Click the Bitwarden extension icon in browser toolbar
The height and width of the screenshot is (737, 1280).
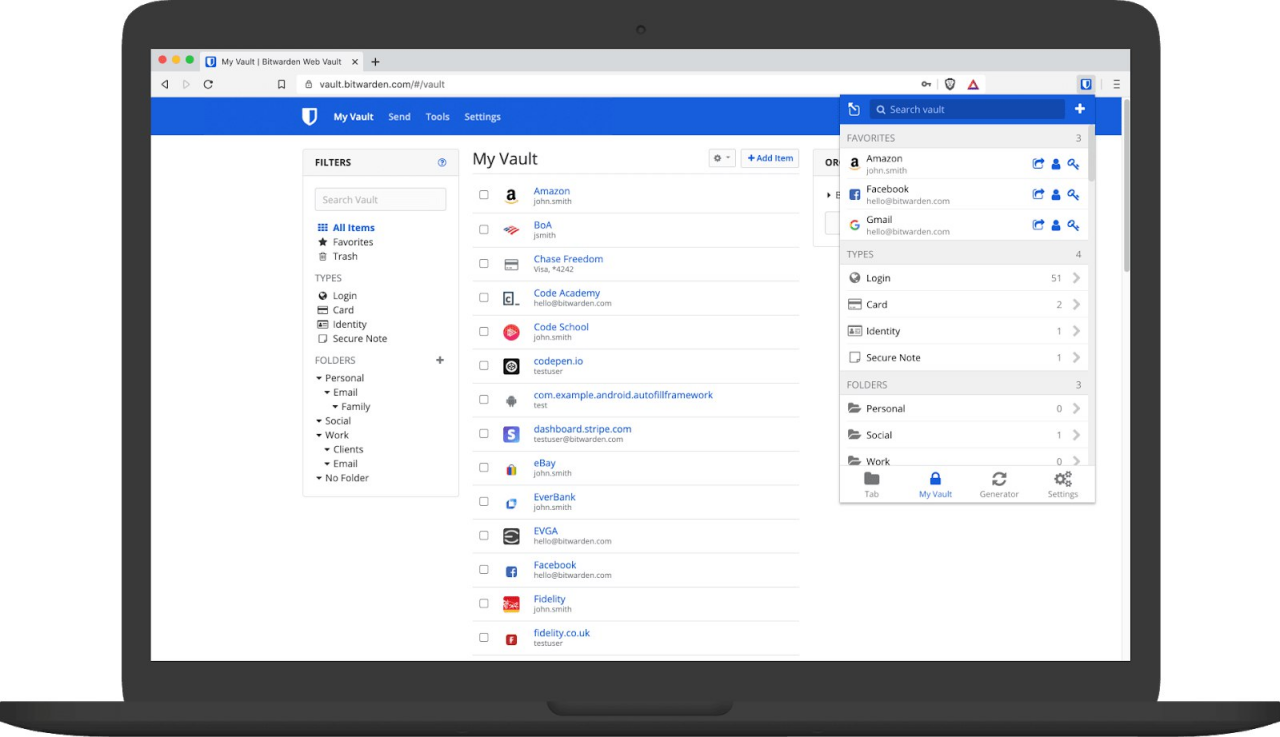(1085, 85)
